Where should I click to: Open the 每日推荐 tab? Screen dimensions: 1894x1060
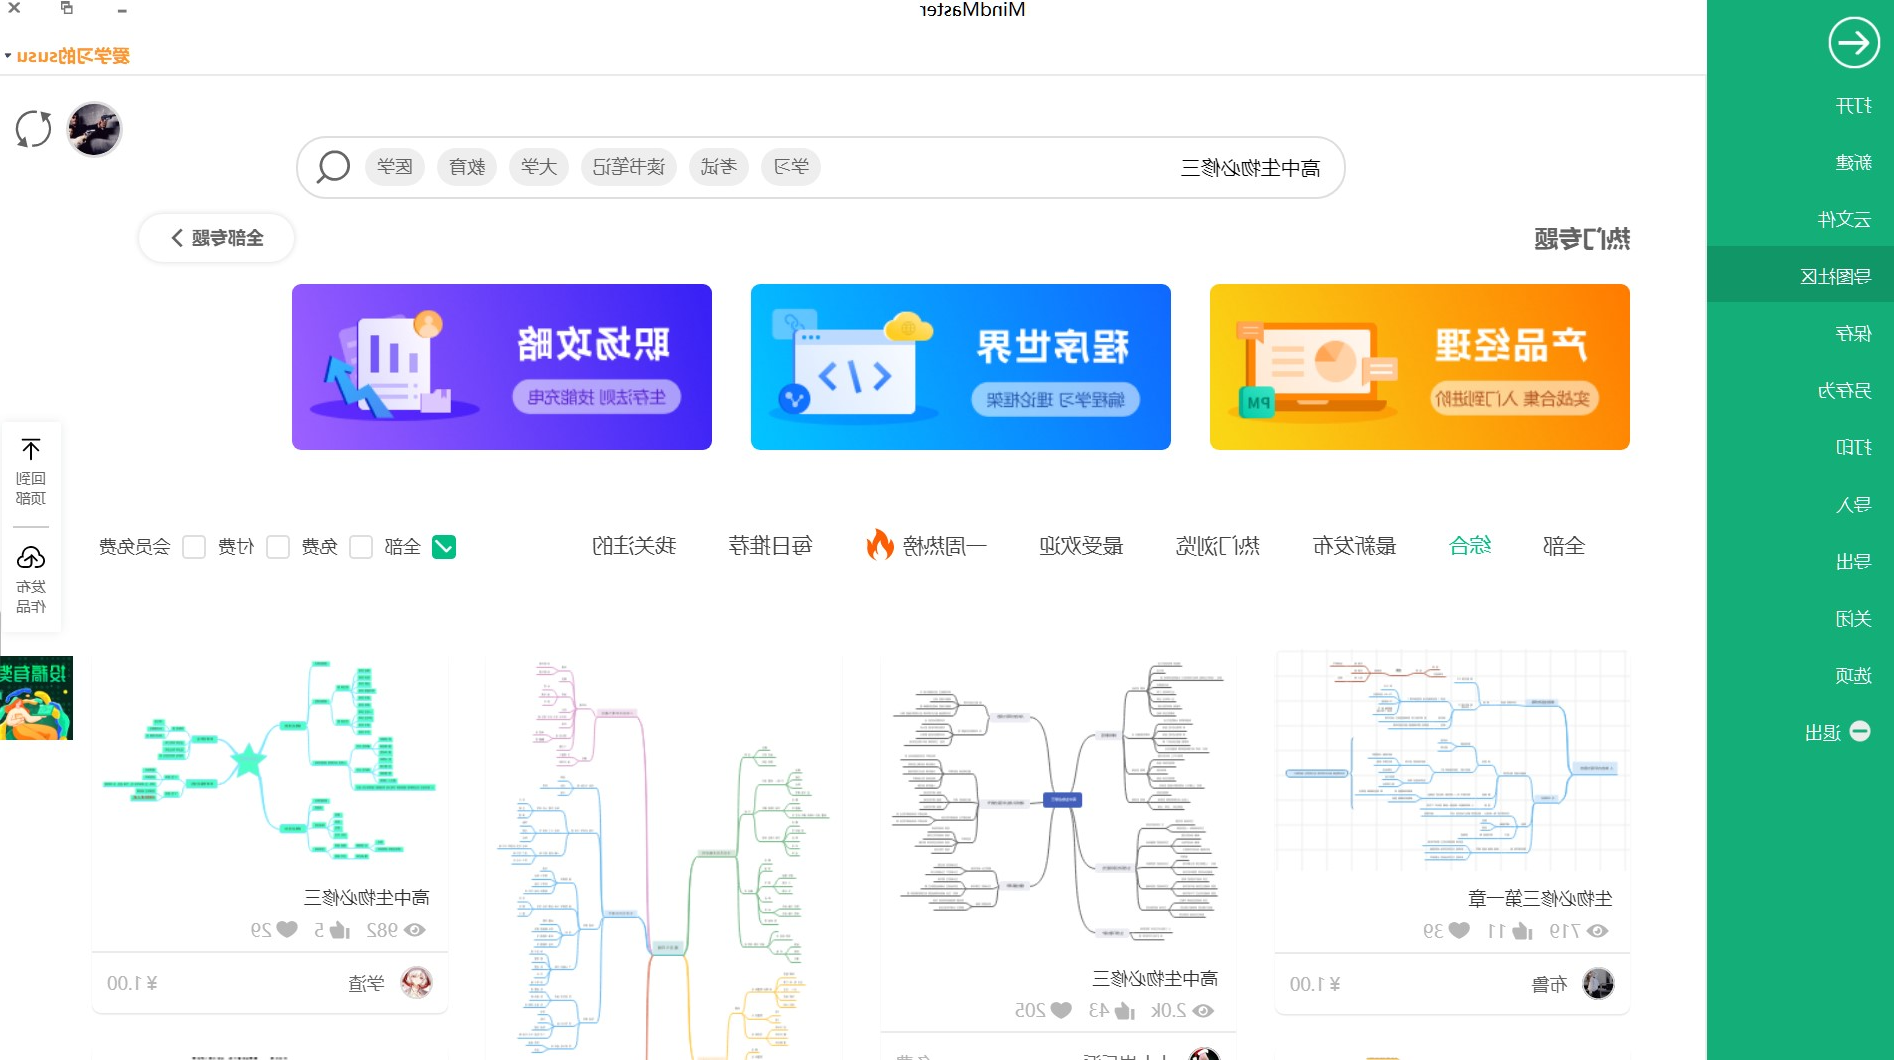[770, 545]
